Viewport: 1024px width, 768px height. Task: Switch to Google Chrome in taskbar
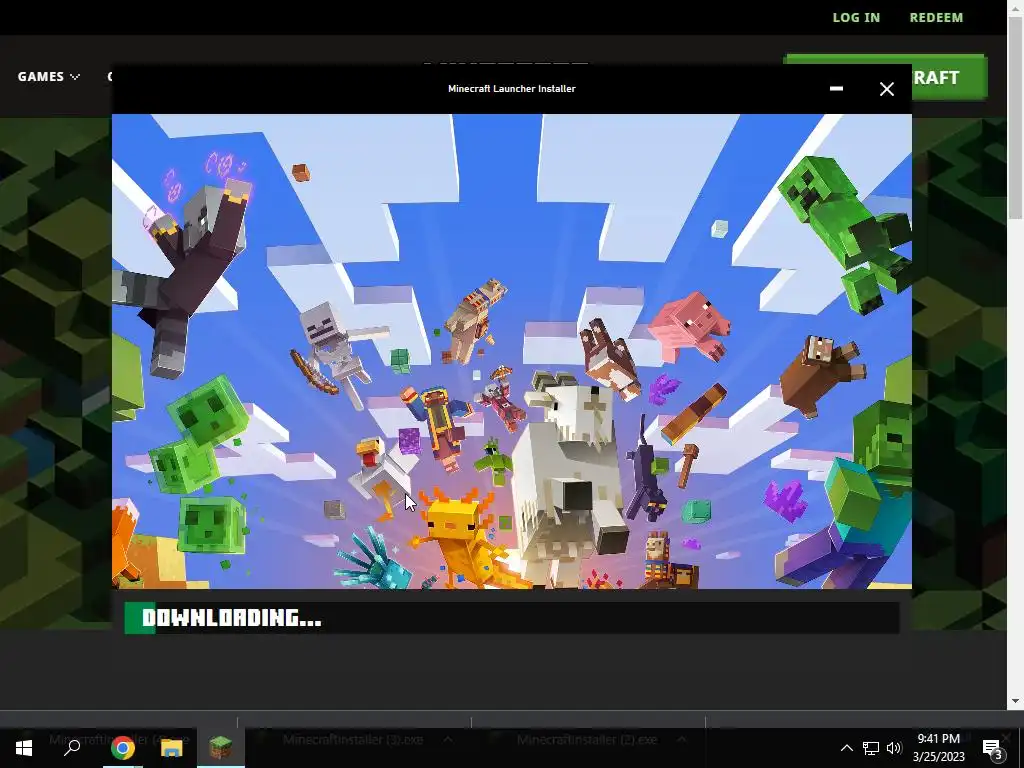pyautogui.click(x=123, y=748)
